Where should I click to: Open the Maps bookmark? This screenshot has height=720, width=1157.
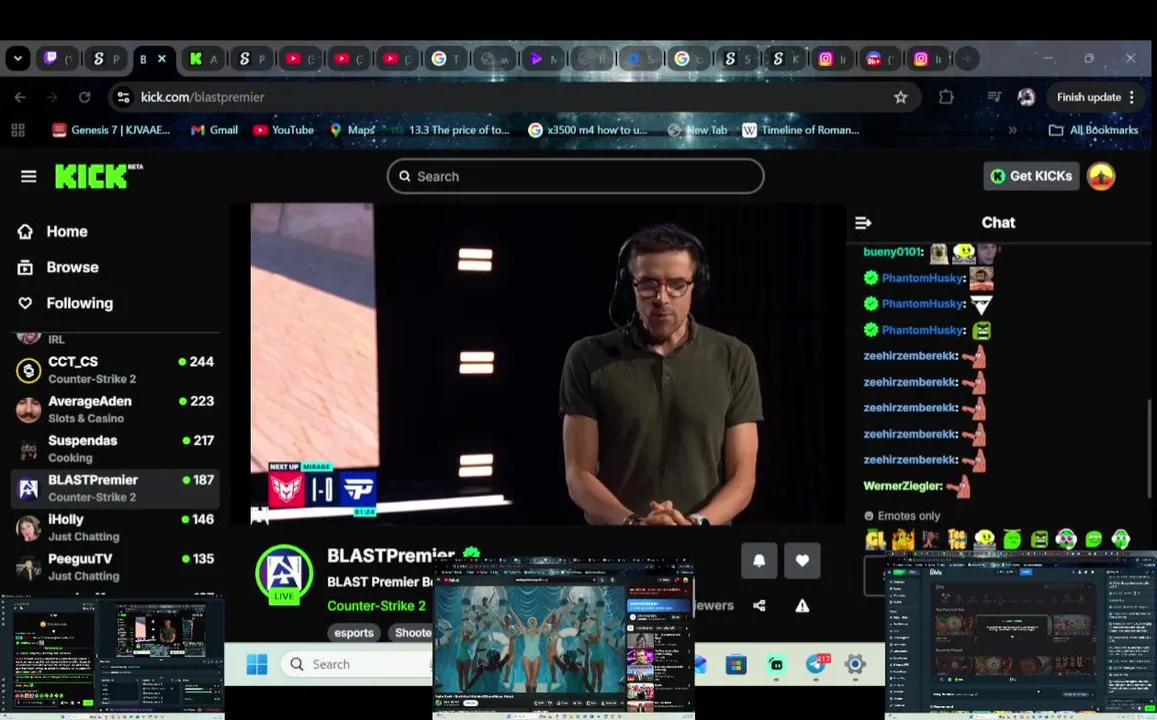click(353, 131)
